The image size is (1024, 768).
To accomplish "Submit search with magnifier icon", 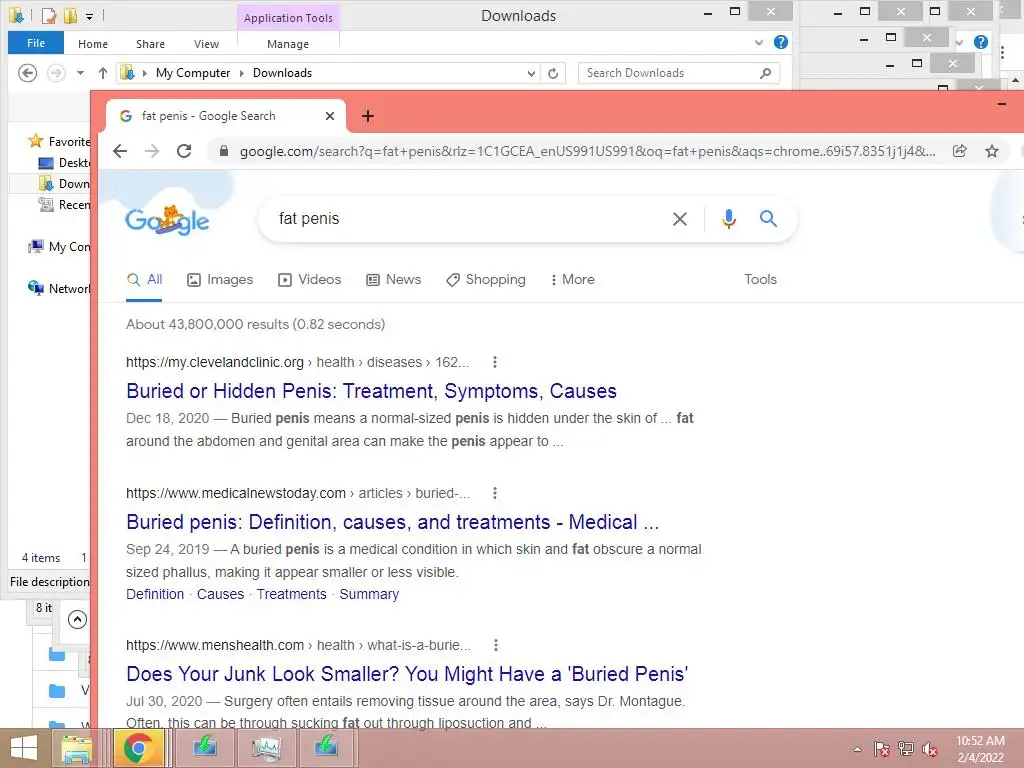I will point(769,219).
